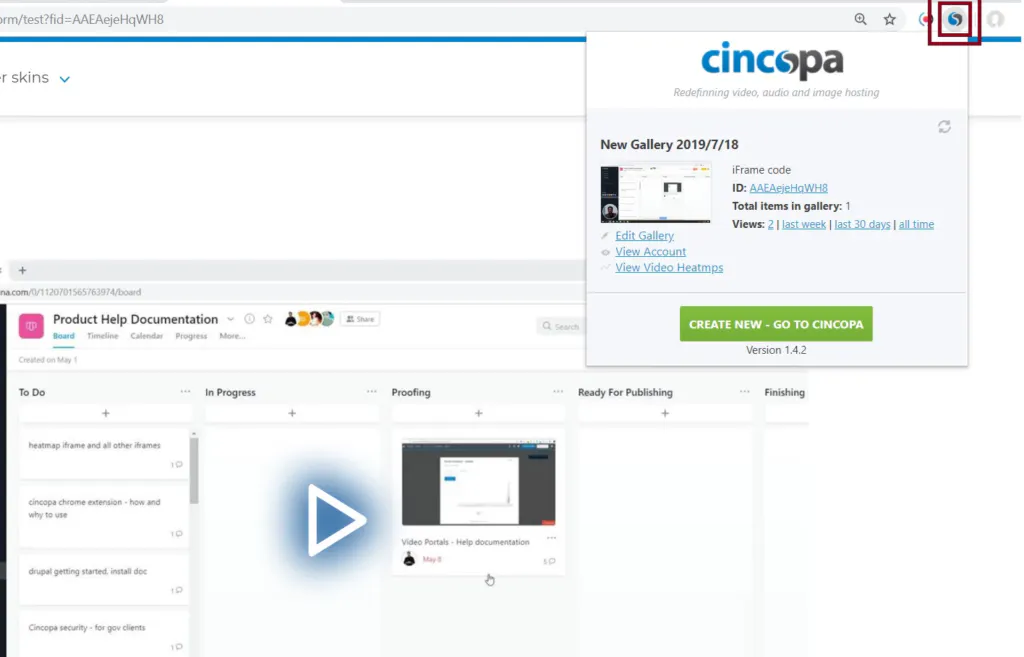Click the pink project icon beside Product Help Documentation
The image size is (1024, 657).
point(31,326)
